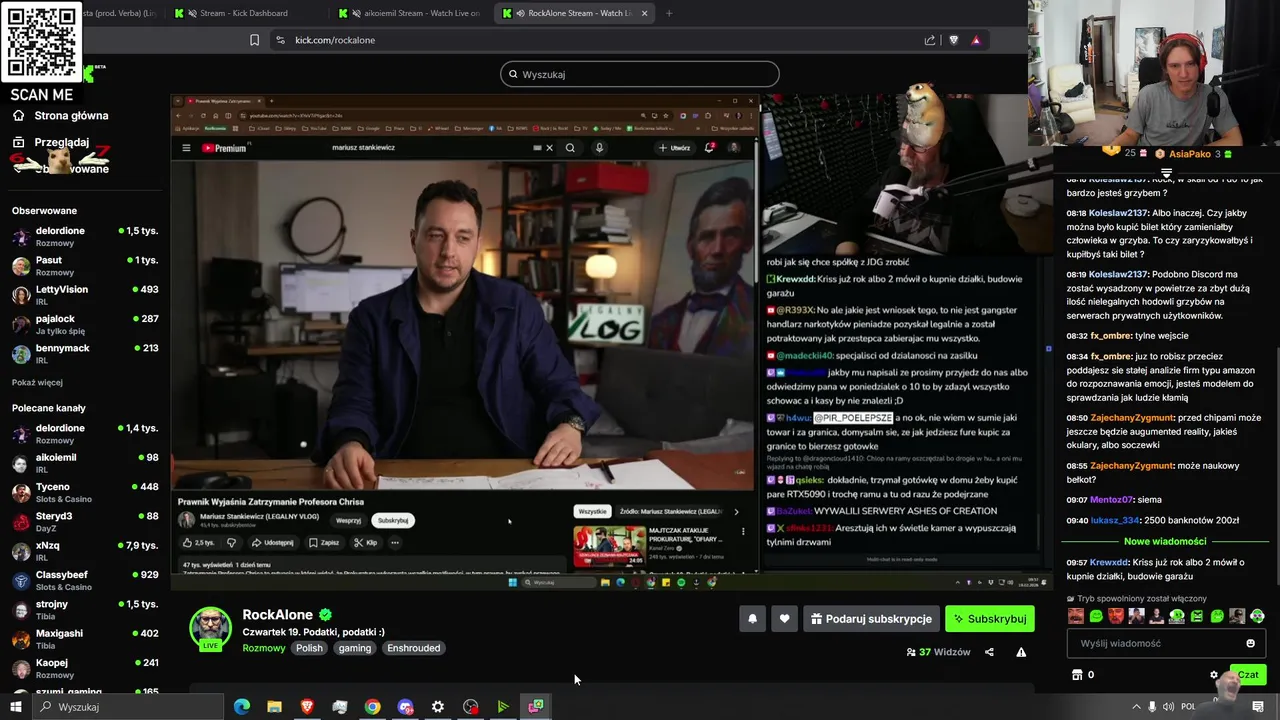Expand Pokaż więcej under Obserwowane
Screen dimensions: 1280x720
37,382
